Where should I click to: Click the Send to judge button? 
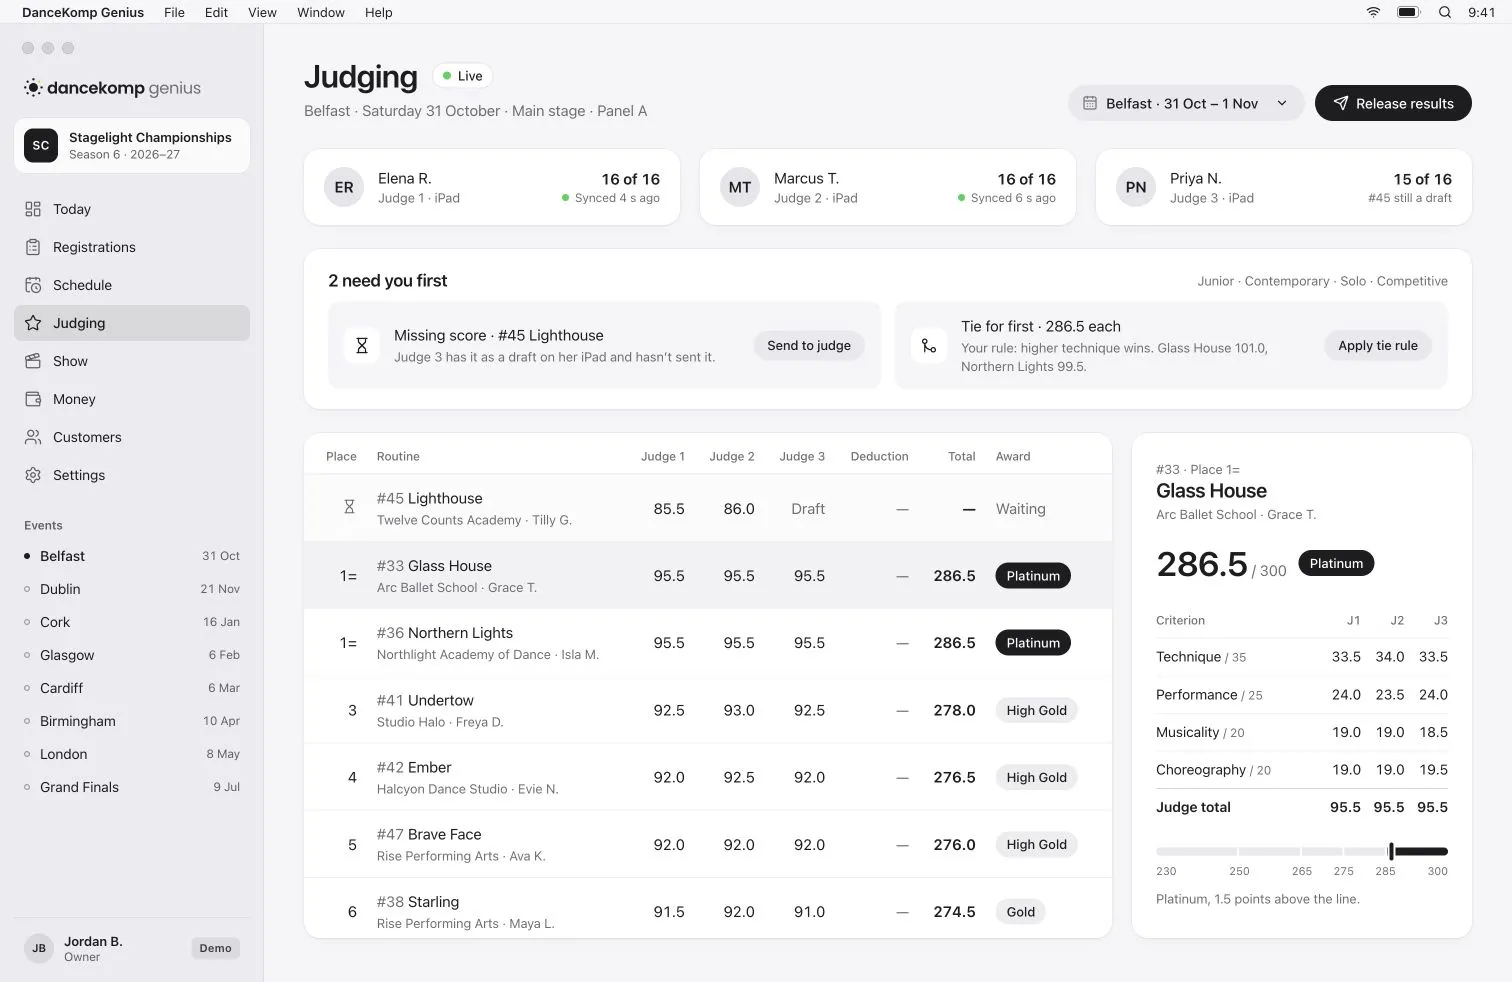[x=809, y=346]
